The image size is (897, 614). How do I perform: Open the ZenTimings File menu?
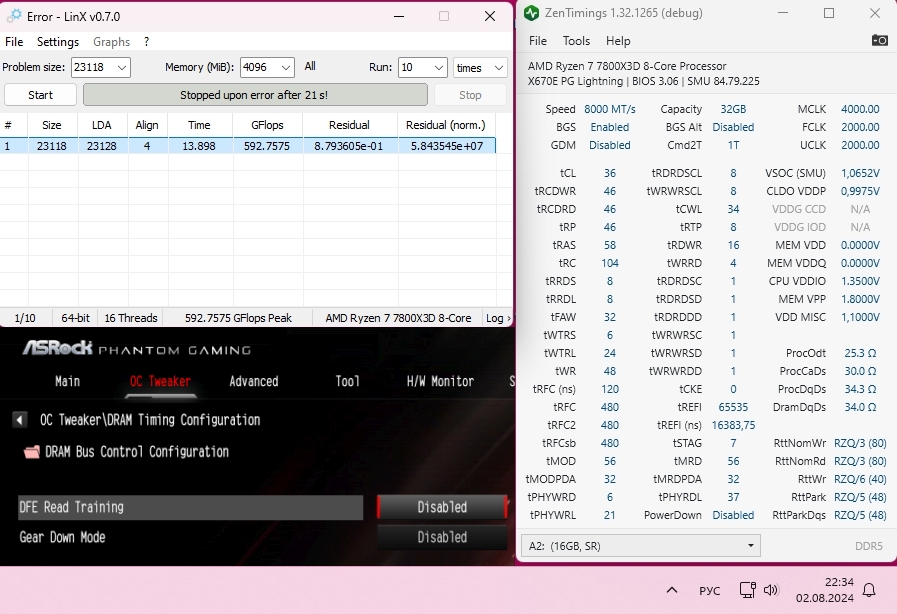click(538, 41)
